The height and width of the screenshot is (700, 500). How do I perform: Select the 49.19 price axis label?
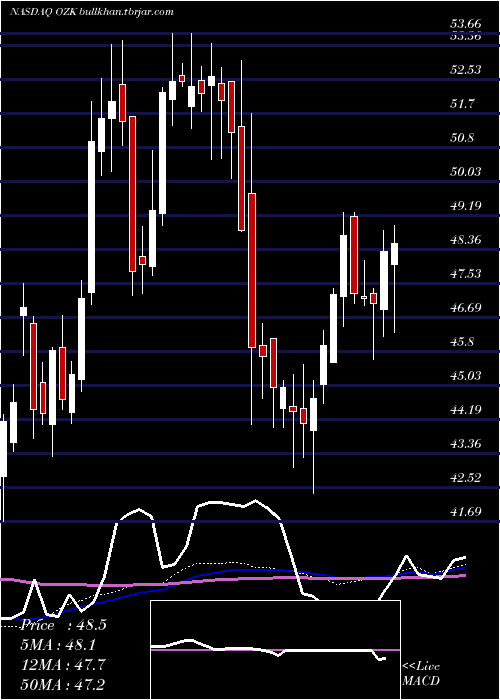pos(466,205)
